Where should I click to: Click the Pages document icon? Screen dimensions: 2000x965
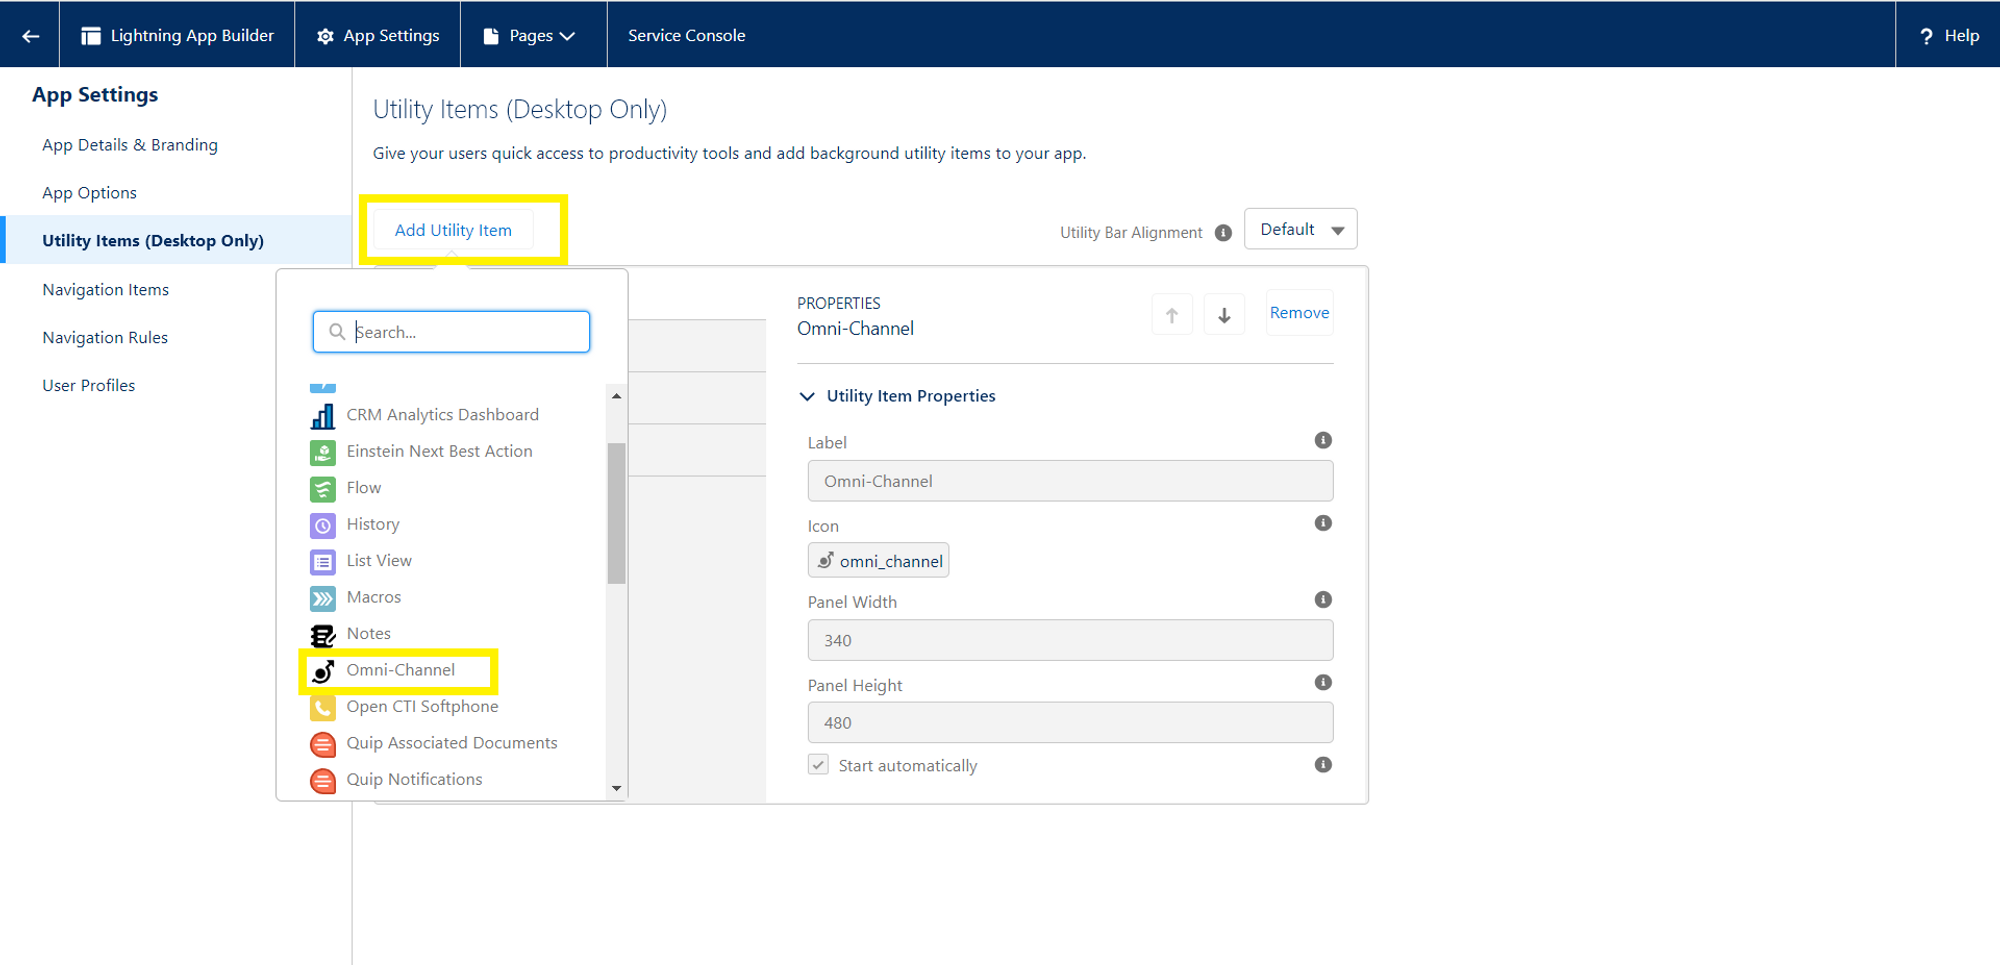pos(491,36)
